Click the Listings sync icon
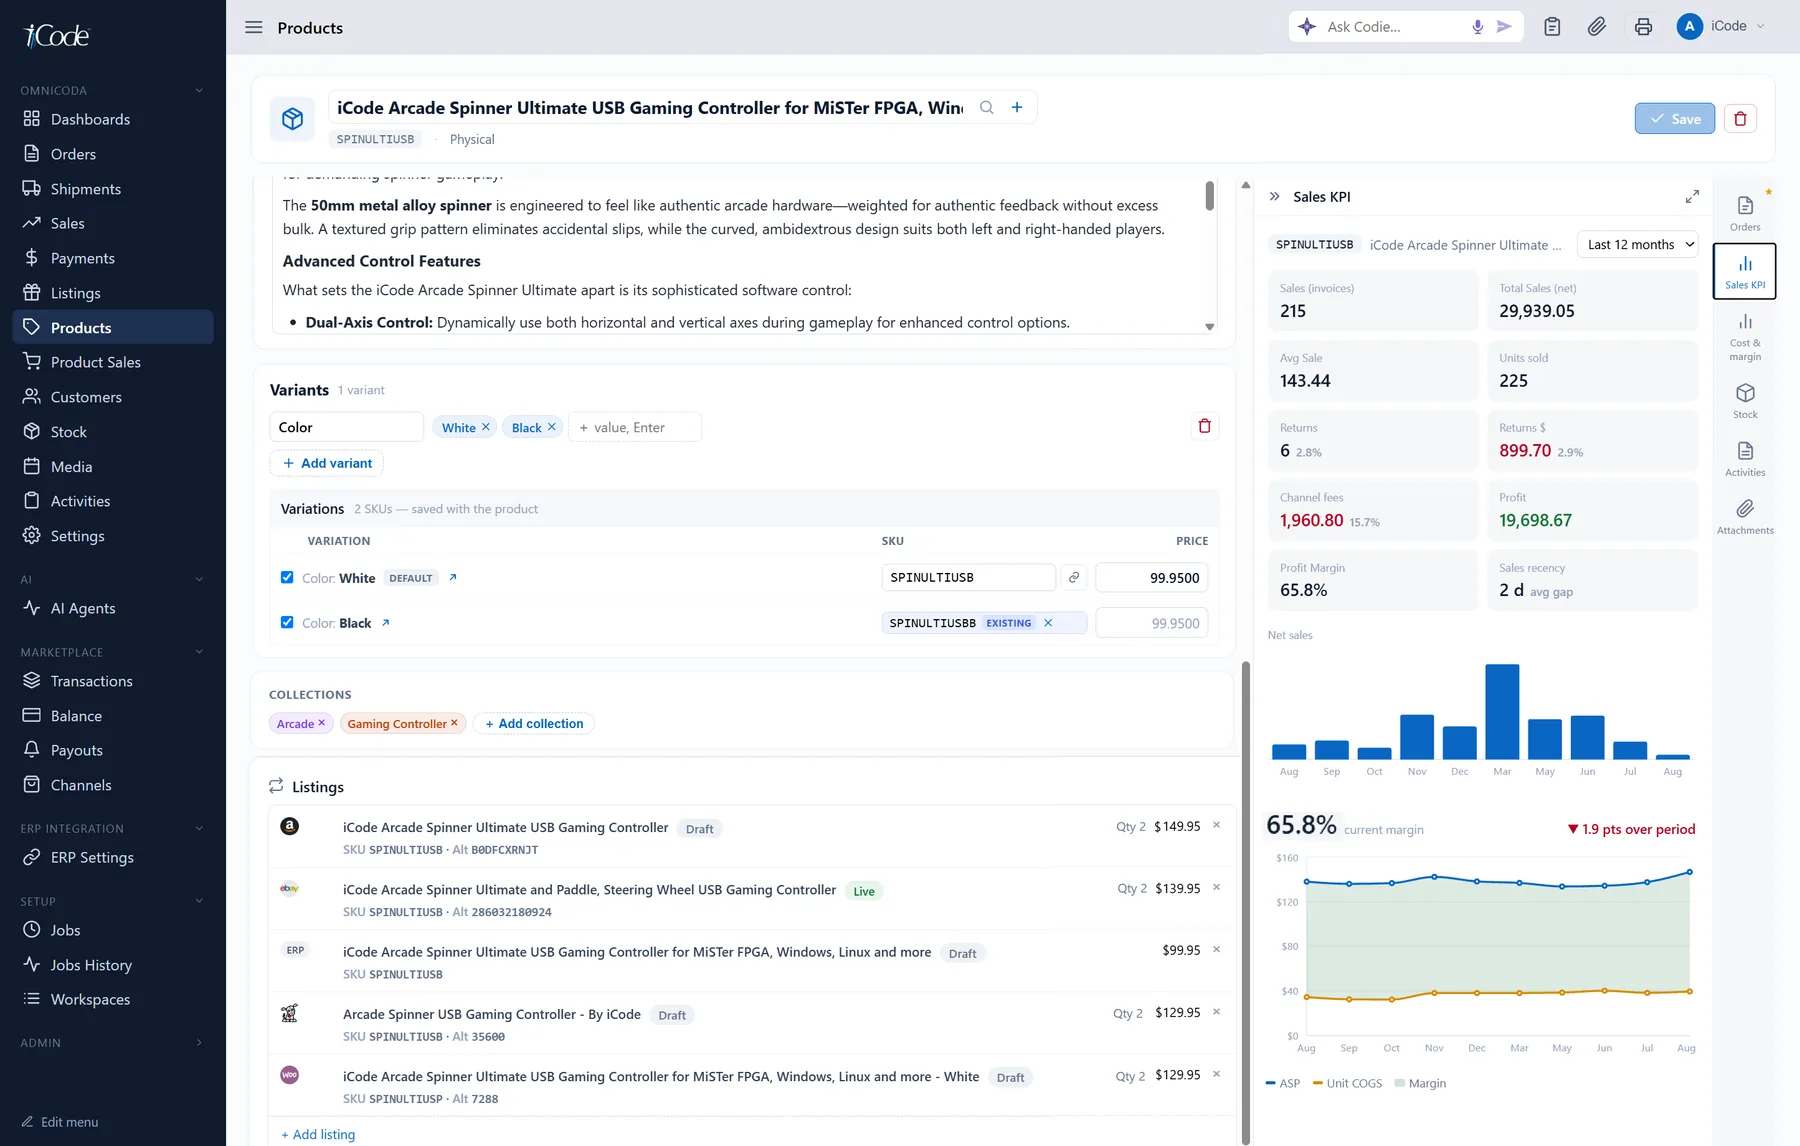 tap(276, 786)
